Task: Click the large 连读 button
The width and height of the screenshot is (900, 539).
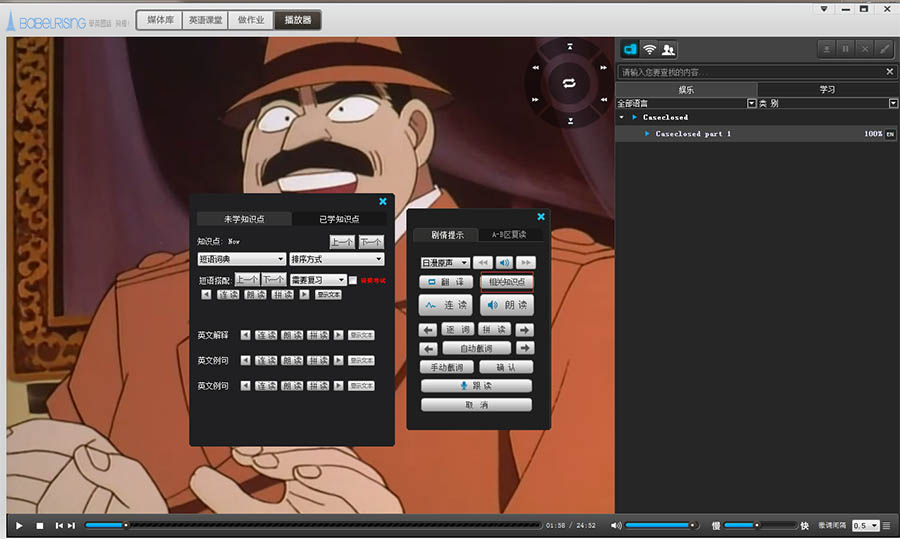Action: pyautogui.click(x=445, y=305)
